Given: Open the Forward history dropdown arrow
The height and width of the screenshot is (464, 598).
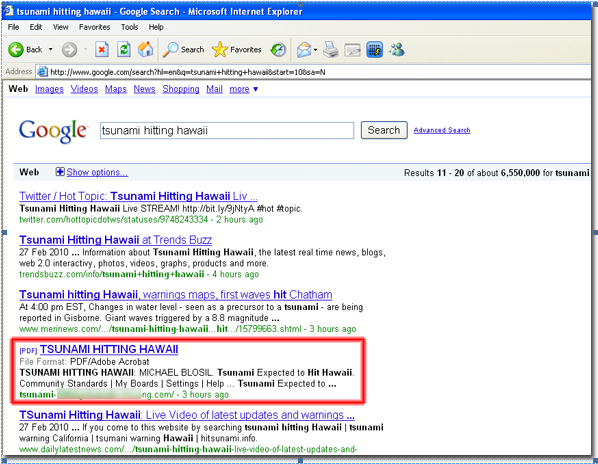Looking at the screenshot, I should pos(85,50).
